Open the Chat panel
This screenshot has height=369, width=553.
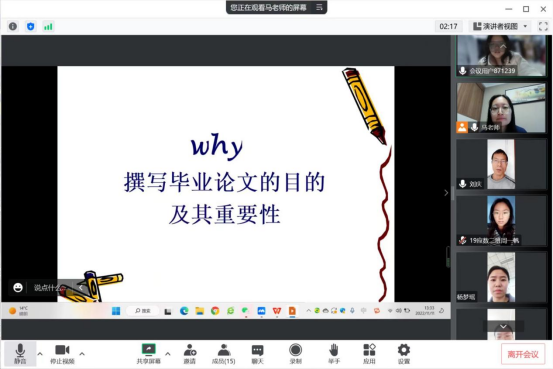[257, 354]
